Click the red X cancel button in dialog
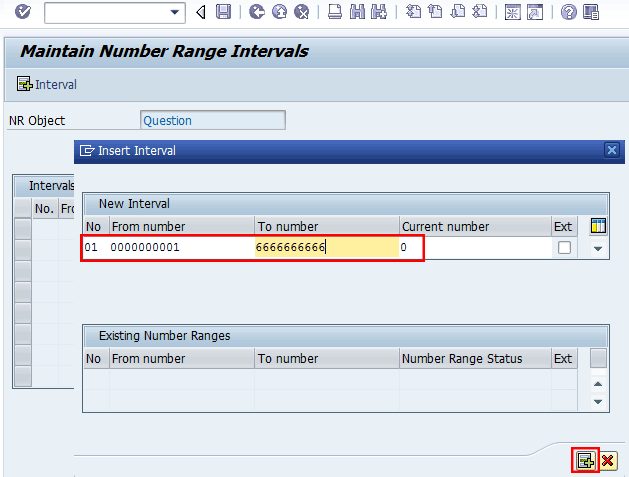The height and width of the screenshot is (477, 629). (608, 461)
